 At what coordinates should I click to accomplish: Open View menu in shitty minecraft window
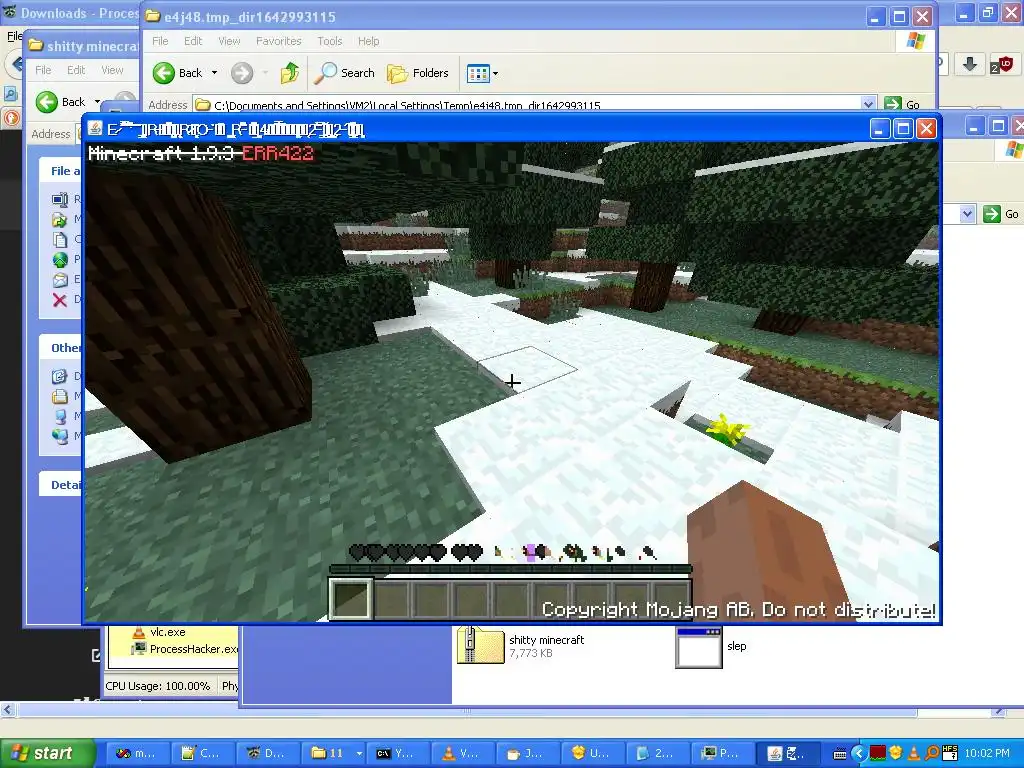coord(112,70)
